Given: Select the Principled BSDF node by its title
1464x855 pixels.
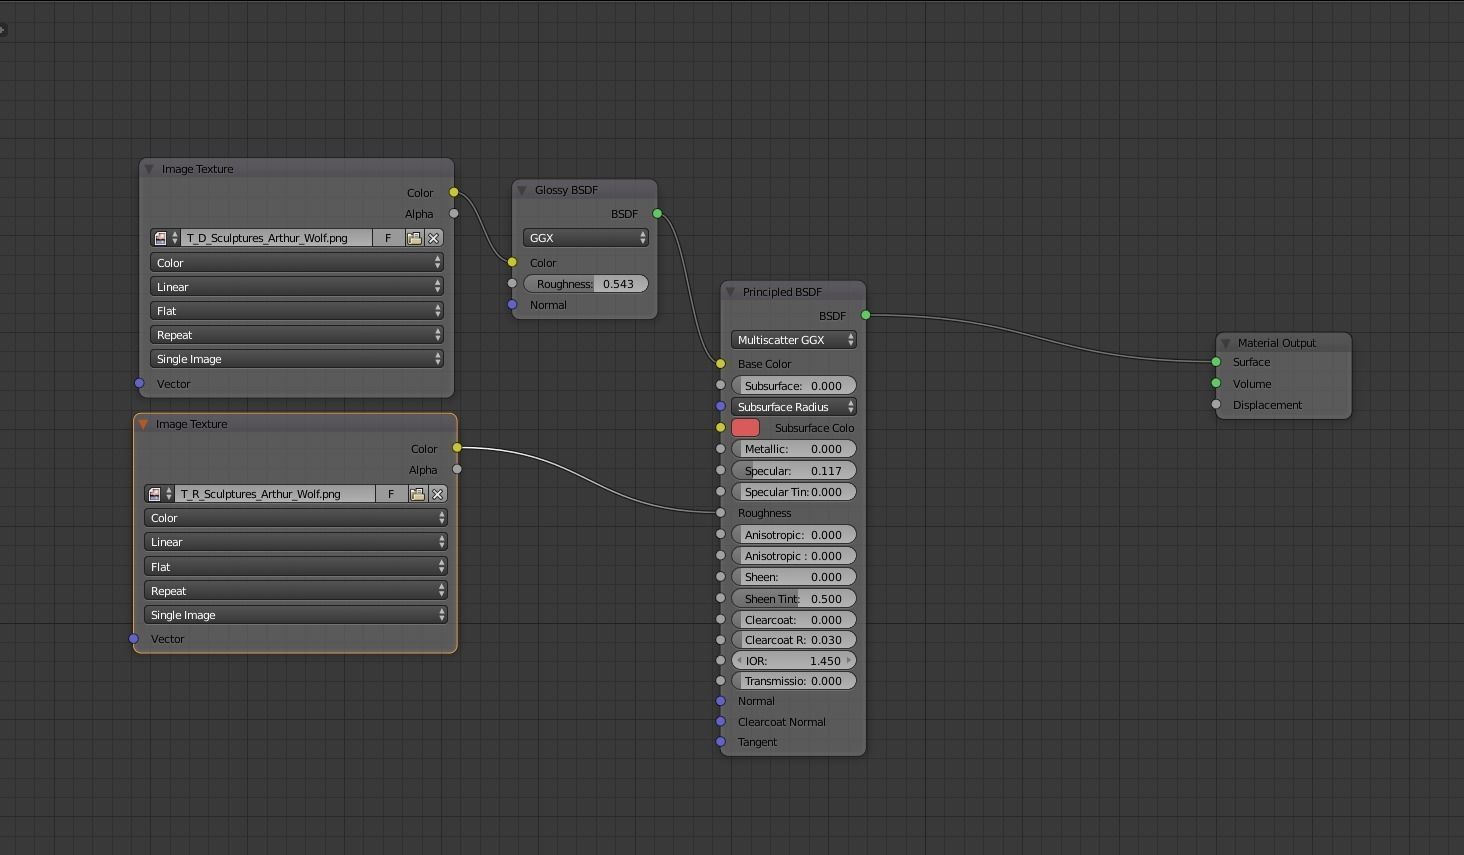Looking at the screenshot, I should pyautogui.click(x=782, y=292).
